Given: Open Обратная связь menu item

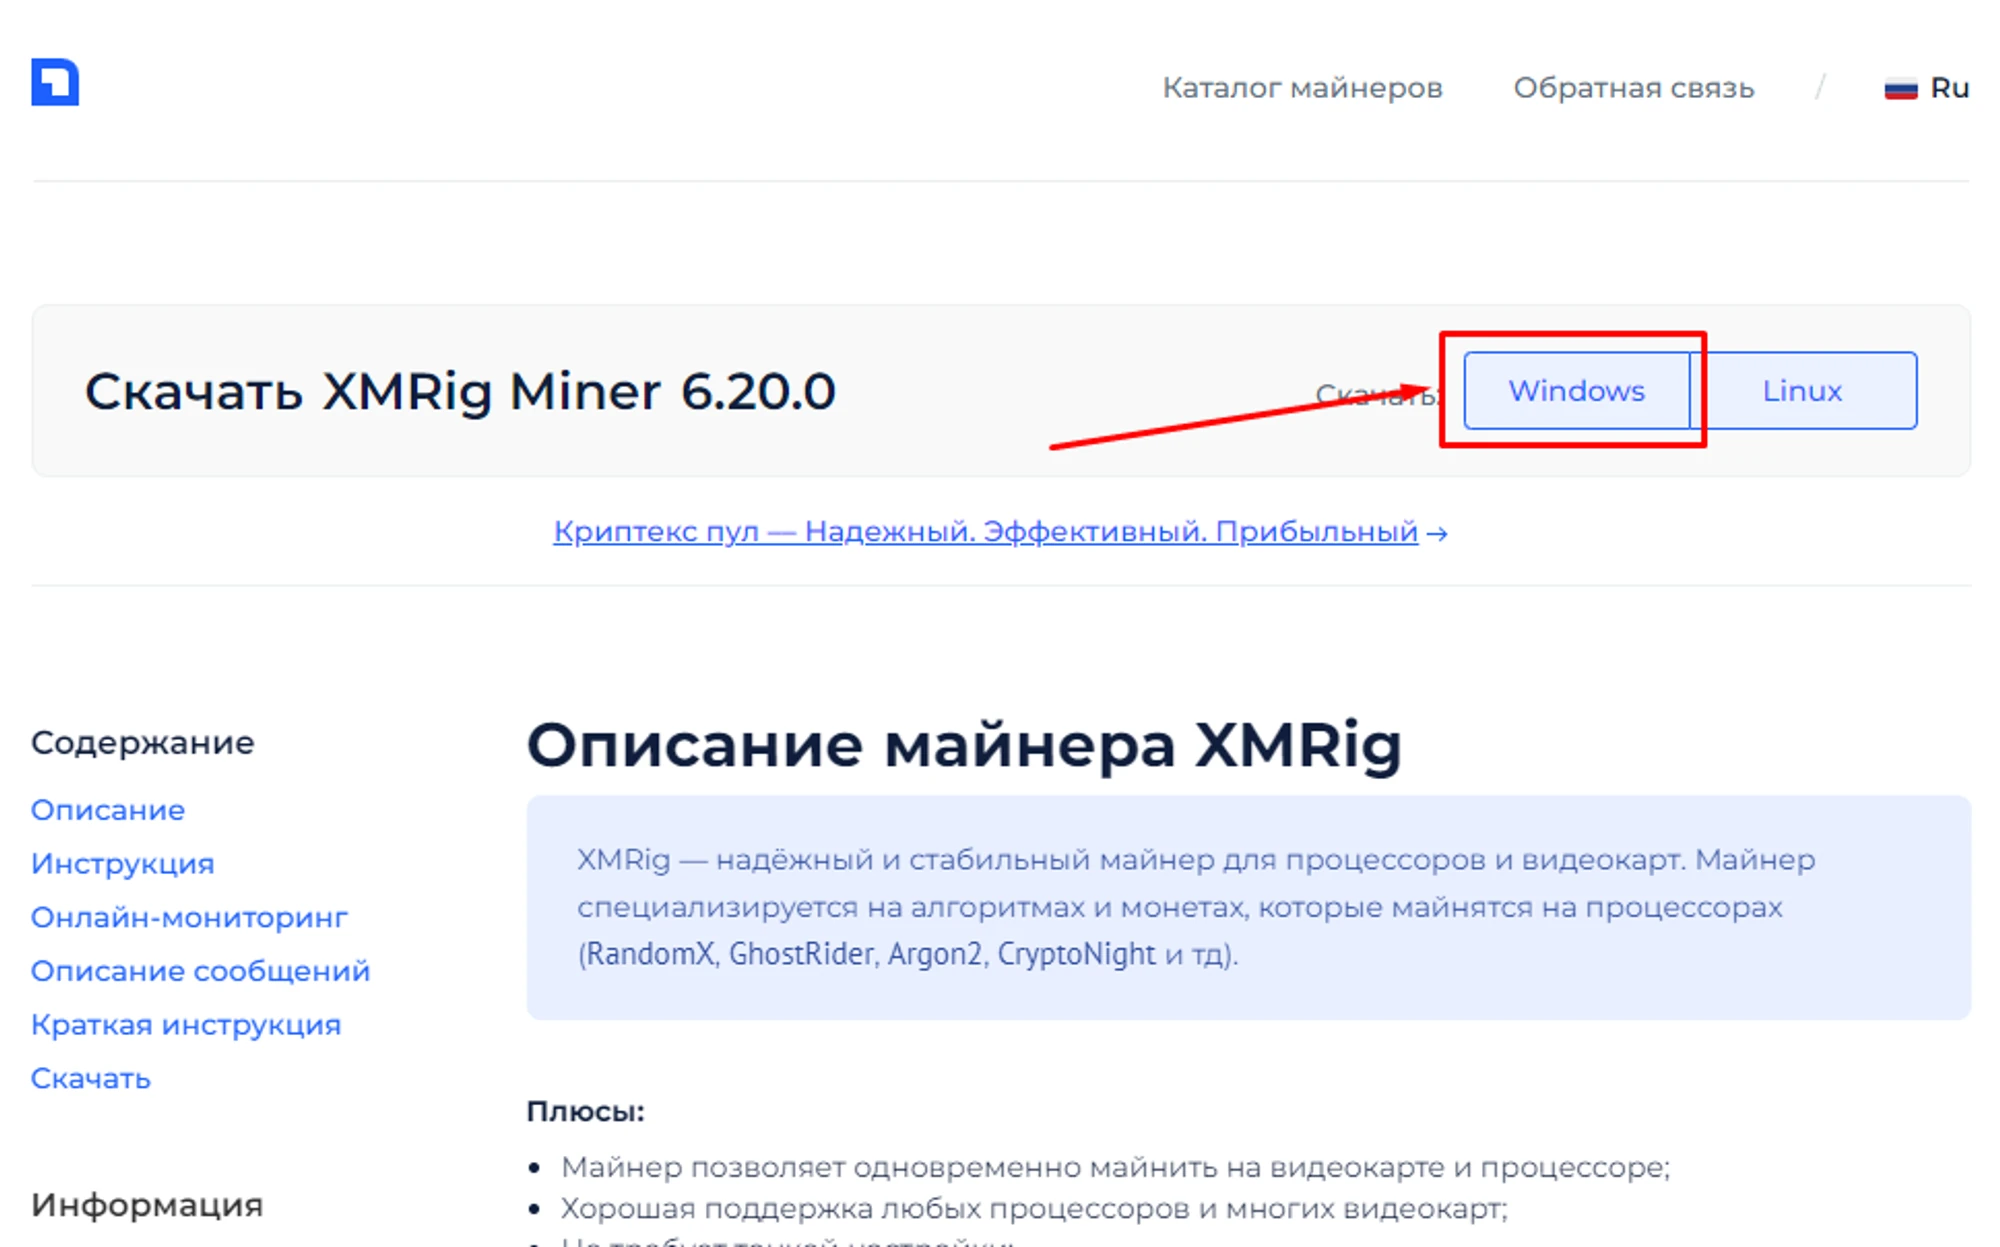Looking at the screenshot, I should [1633, 88].
